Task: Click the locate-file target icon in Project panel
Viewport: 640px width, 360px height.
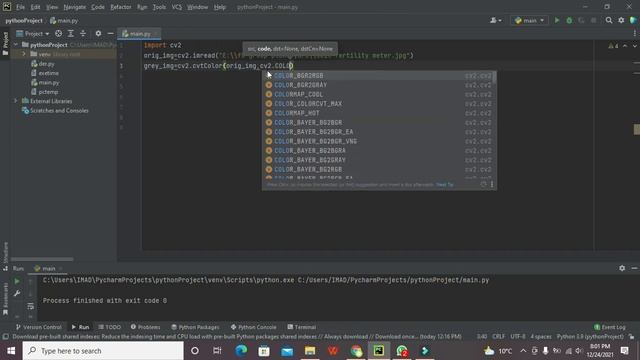Action: pyautogui.click(x=58, y=33)
